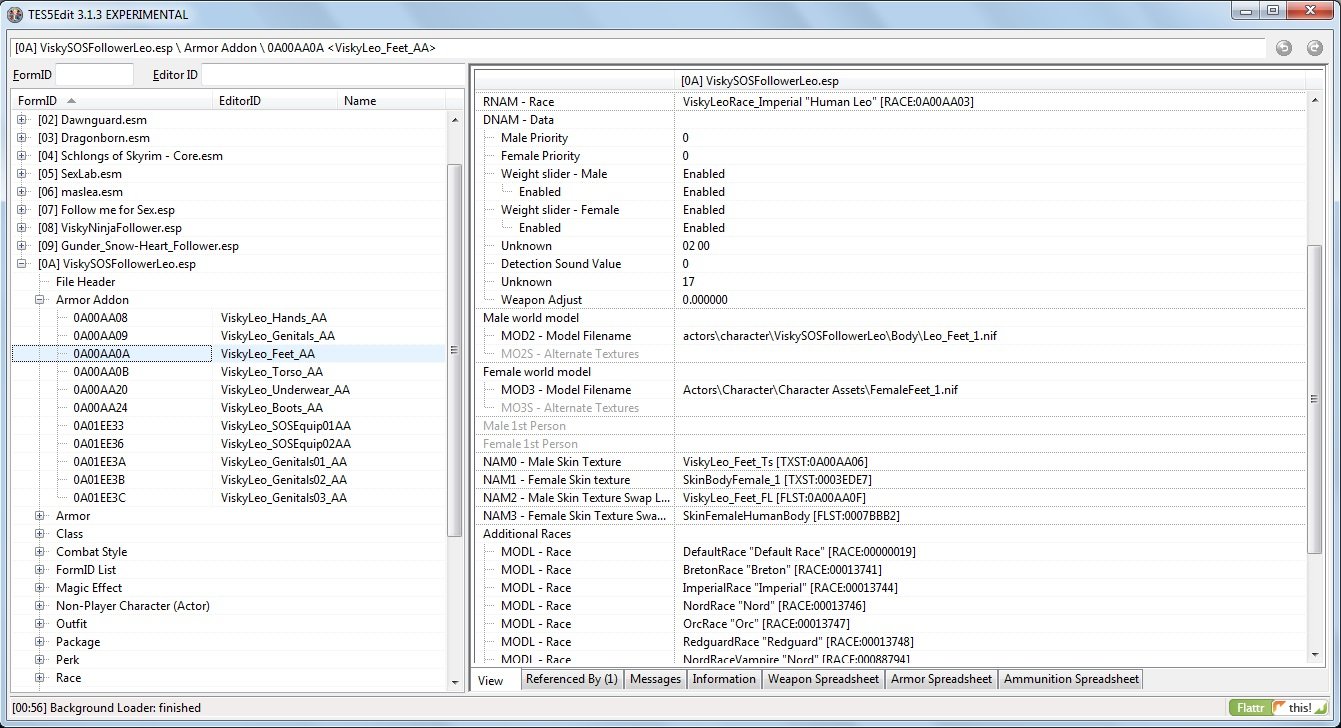Select record ViskyLeo_SOSEquip02AA
The width and height of the screenshot is (1341, 728).
285,444
